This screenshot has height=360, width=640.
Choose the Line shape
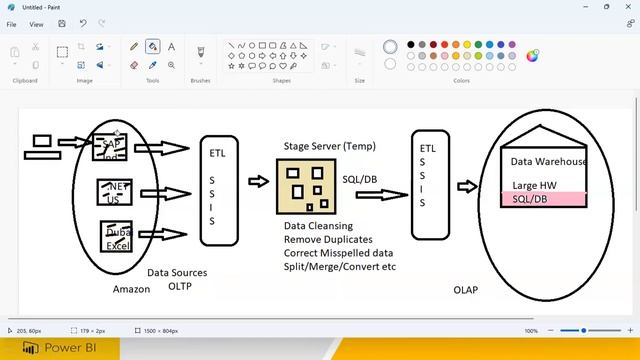tap(231, 45)
